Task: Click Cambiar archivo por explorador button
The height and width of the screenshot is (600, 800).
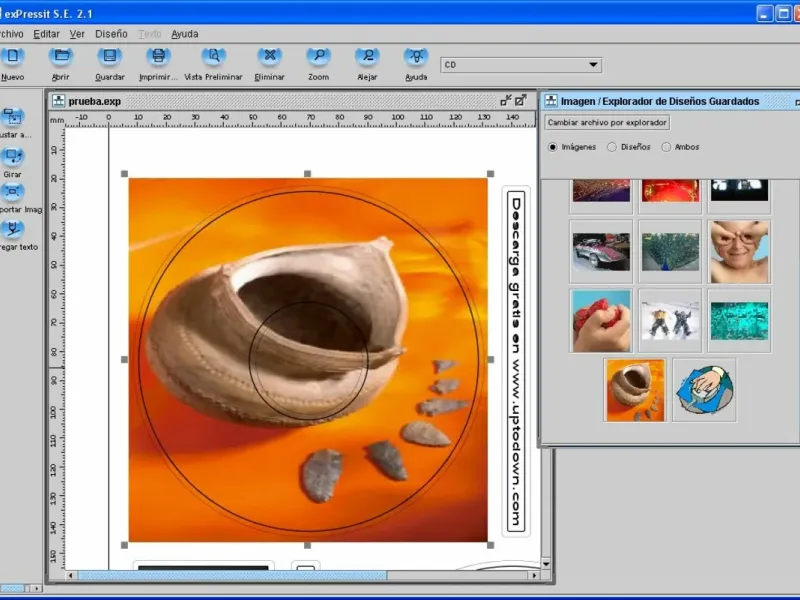Action: point(607,122)
